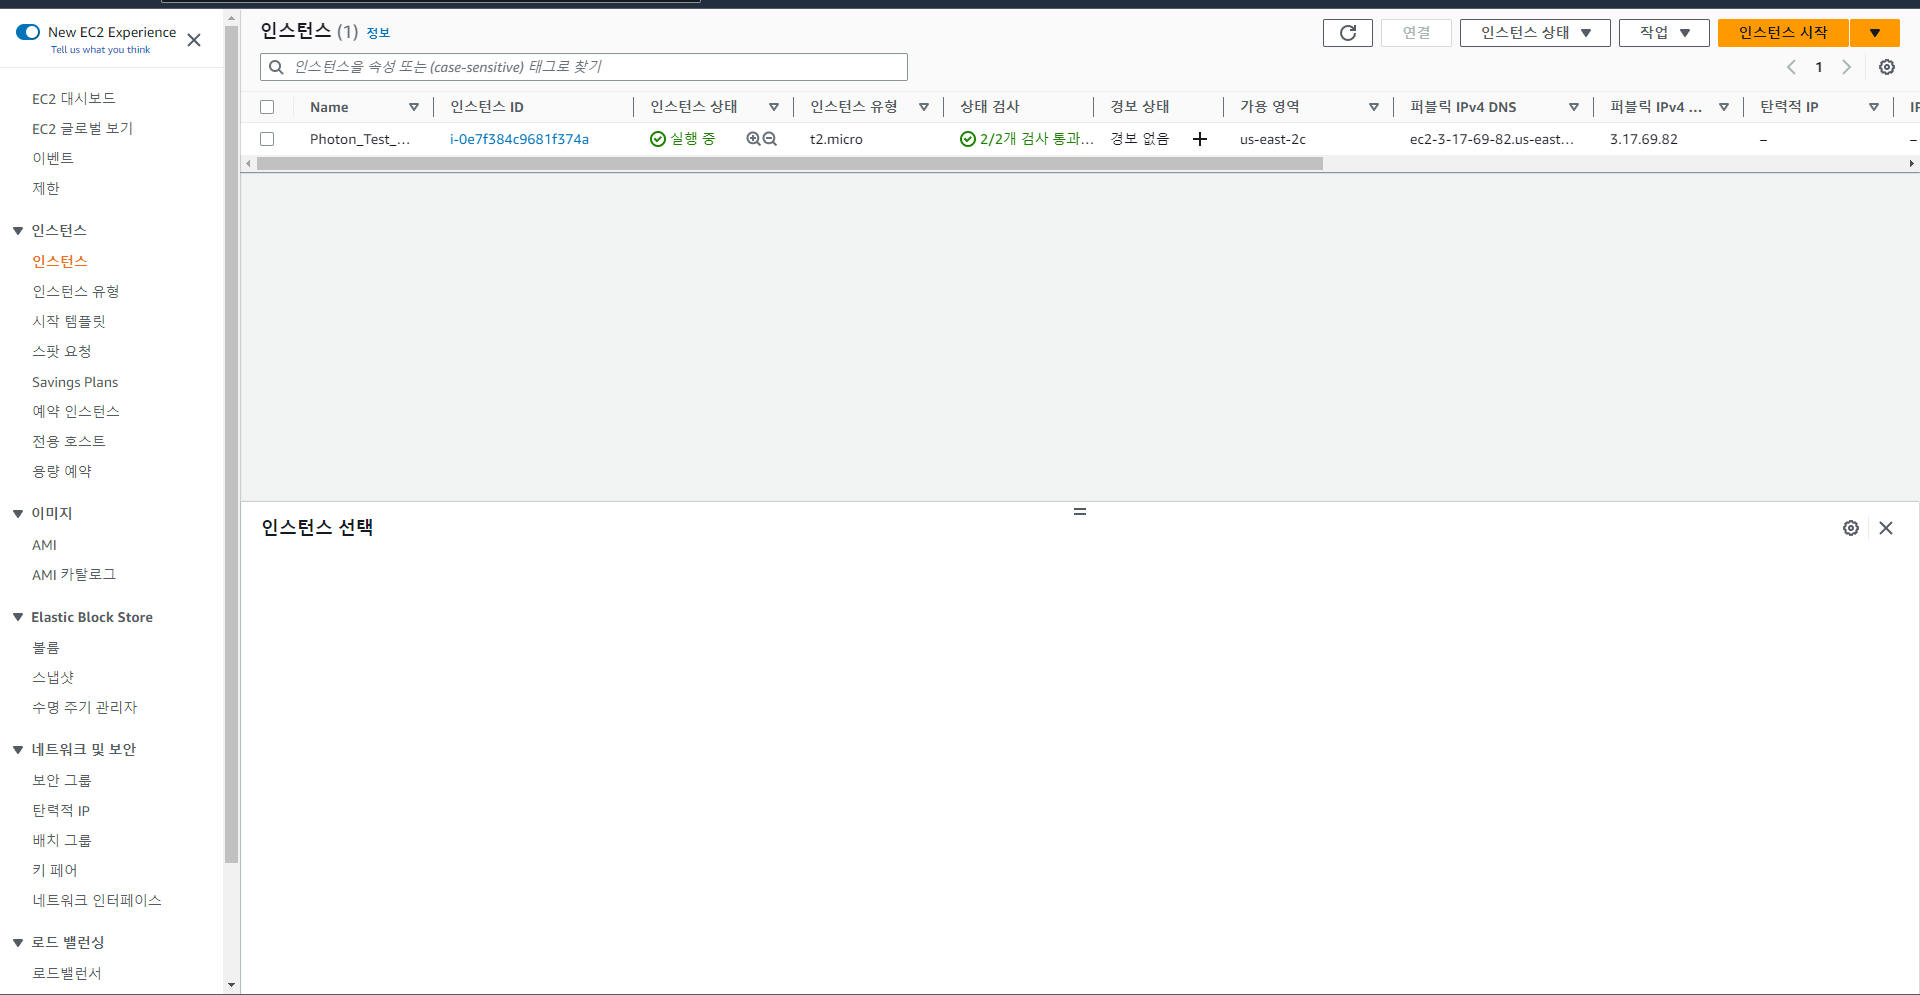Viewport: 1920px width, 995px height.
Task: Open table preferences gear icon
Action: click(1886, 67)
